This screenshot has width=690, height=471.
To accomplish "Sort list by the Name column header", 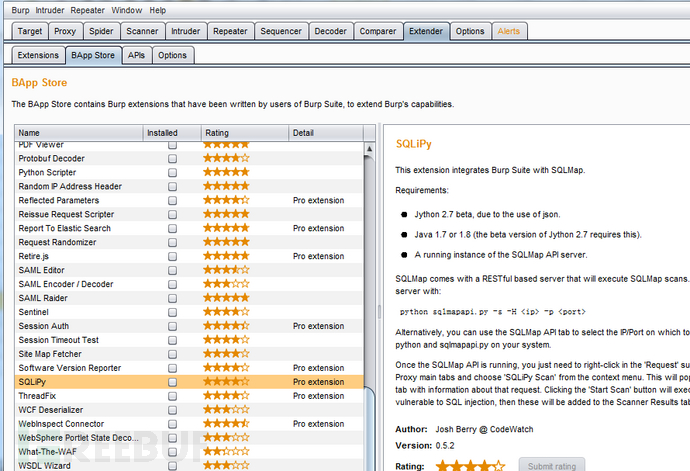I will (79, 133).
